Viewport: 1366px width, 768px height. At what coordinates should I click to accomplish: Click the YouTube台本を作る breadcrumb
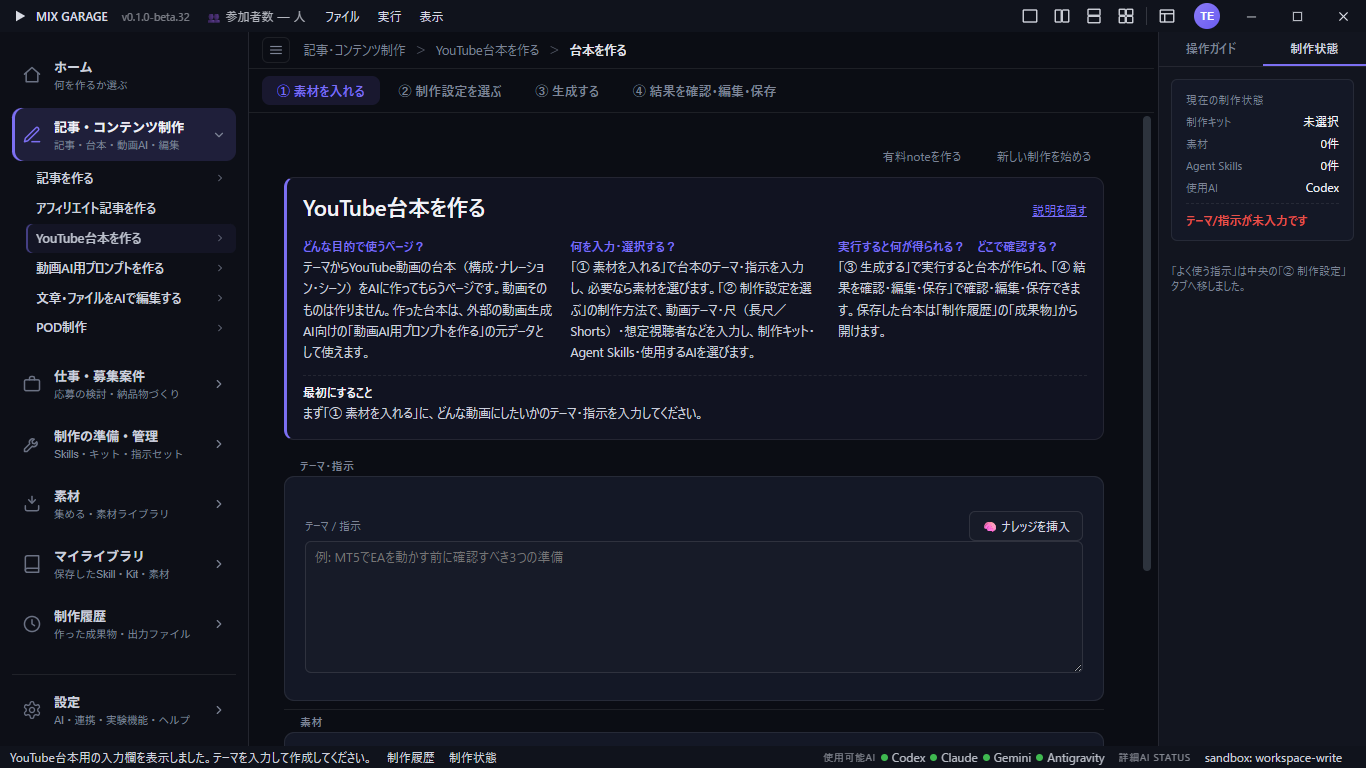coord(487,50)
